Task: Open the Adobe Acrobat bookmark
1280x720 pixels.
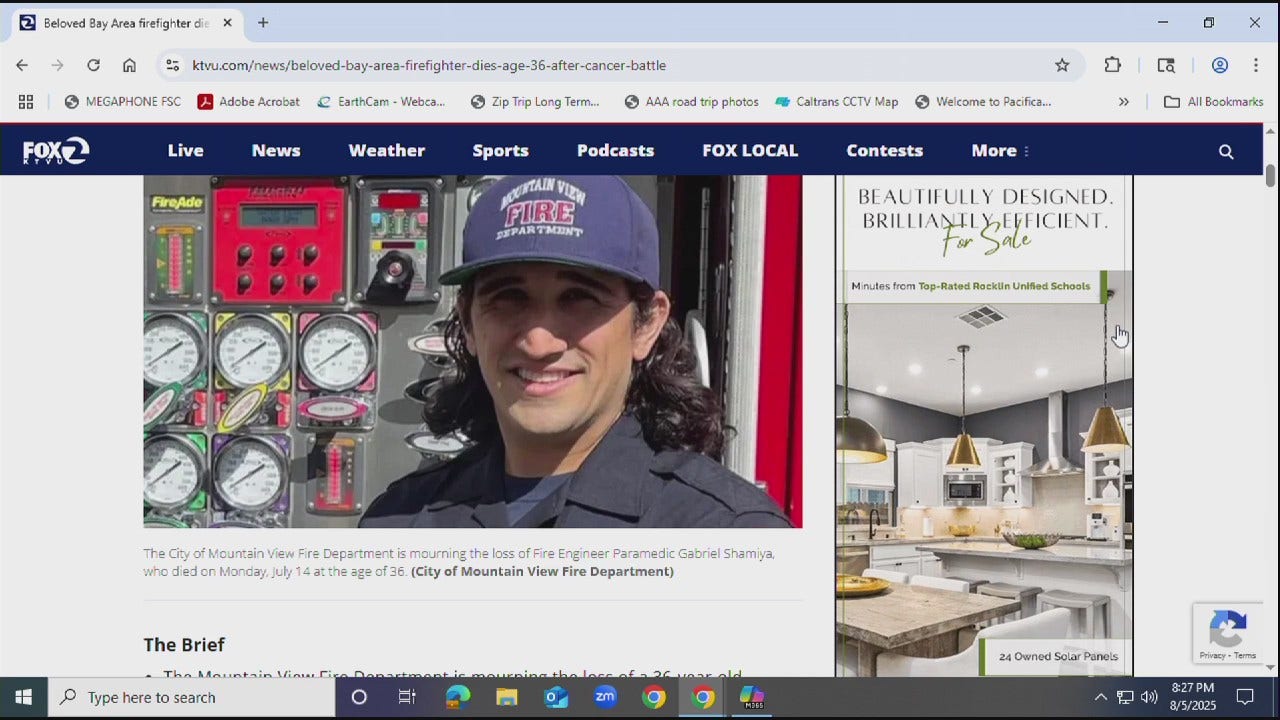Action: (248, 101)
